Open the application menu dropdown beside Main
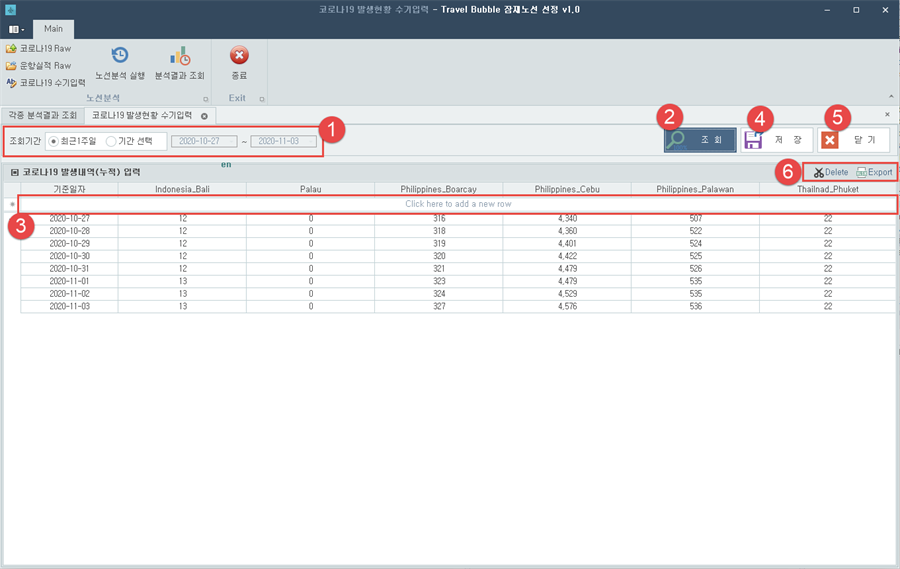This screenshot has height=569, width=900. pos(16,29)
